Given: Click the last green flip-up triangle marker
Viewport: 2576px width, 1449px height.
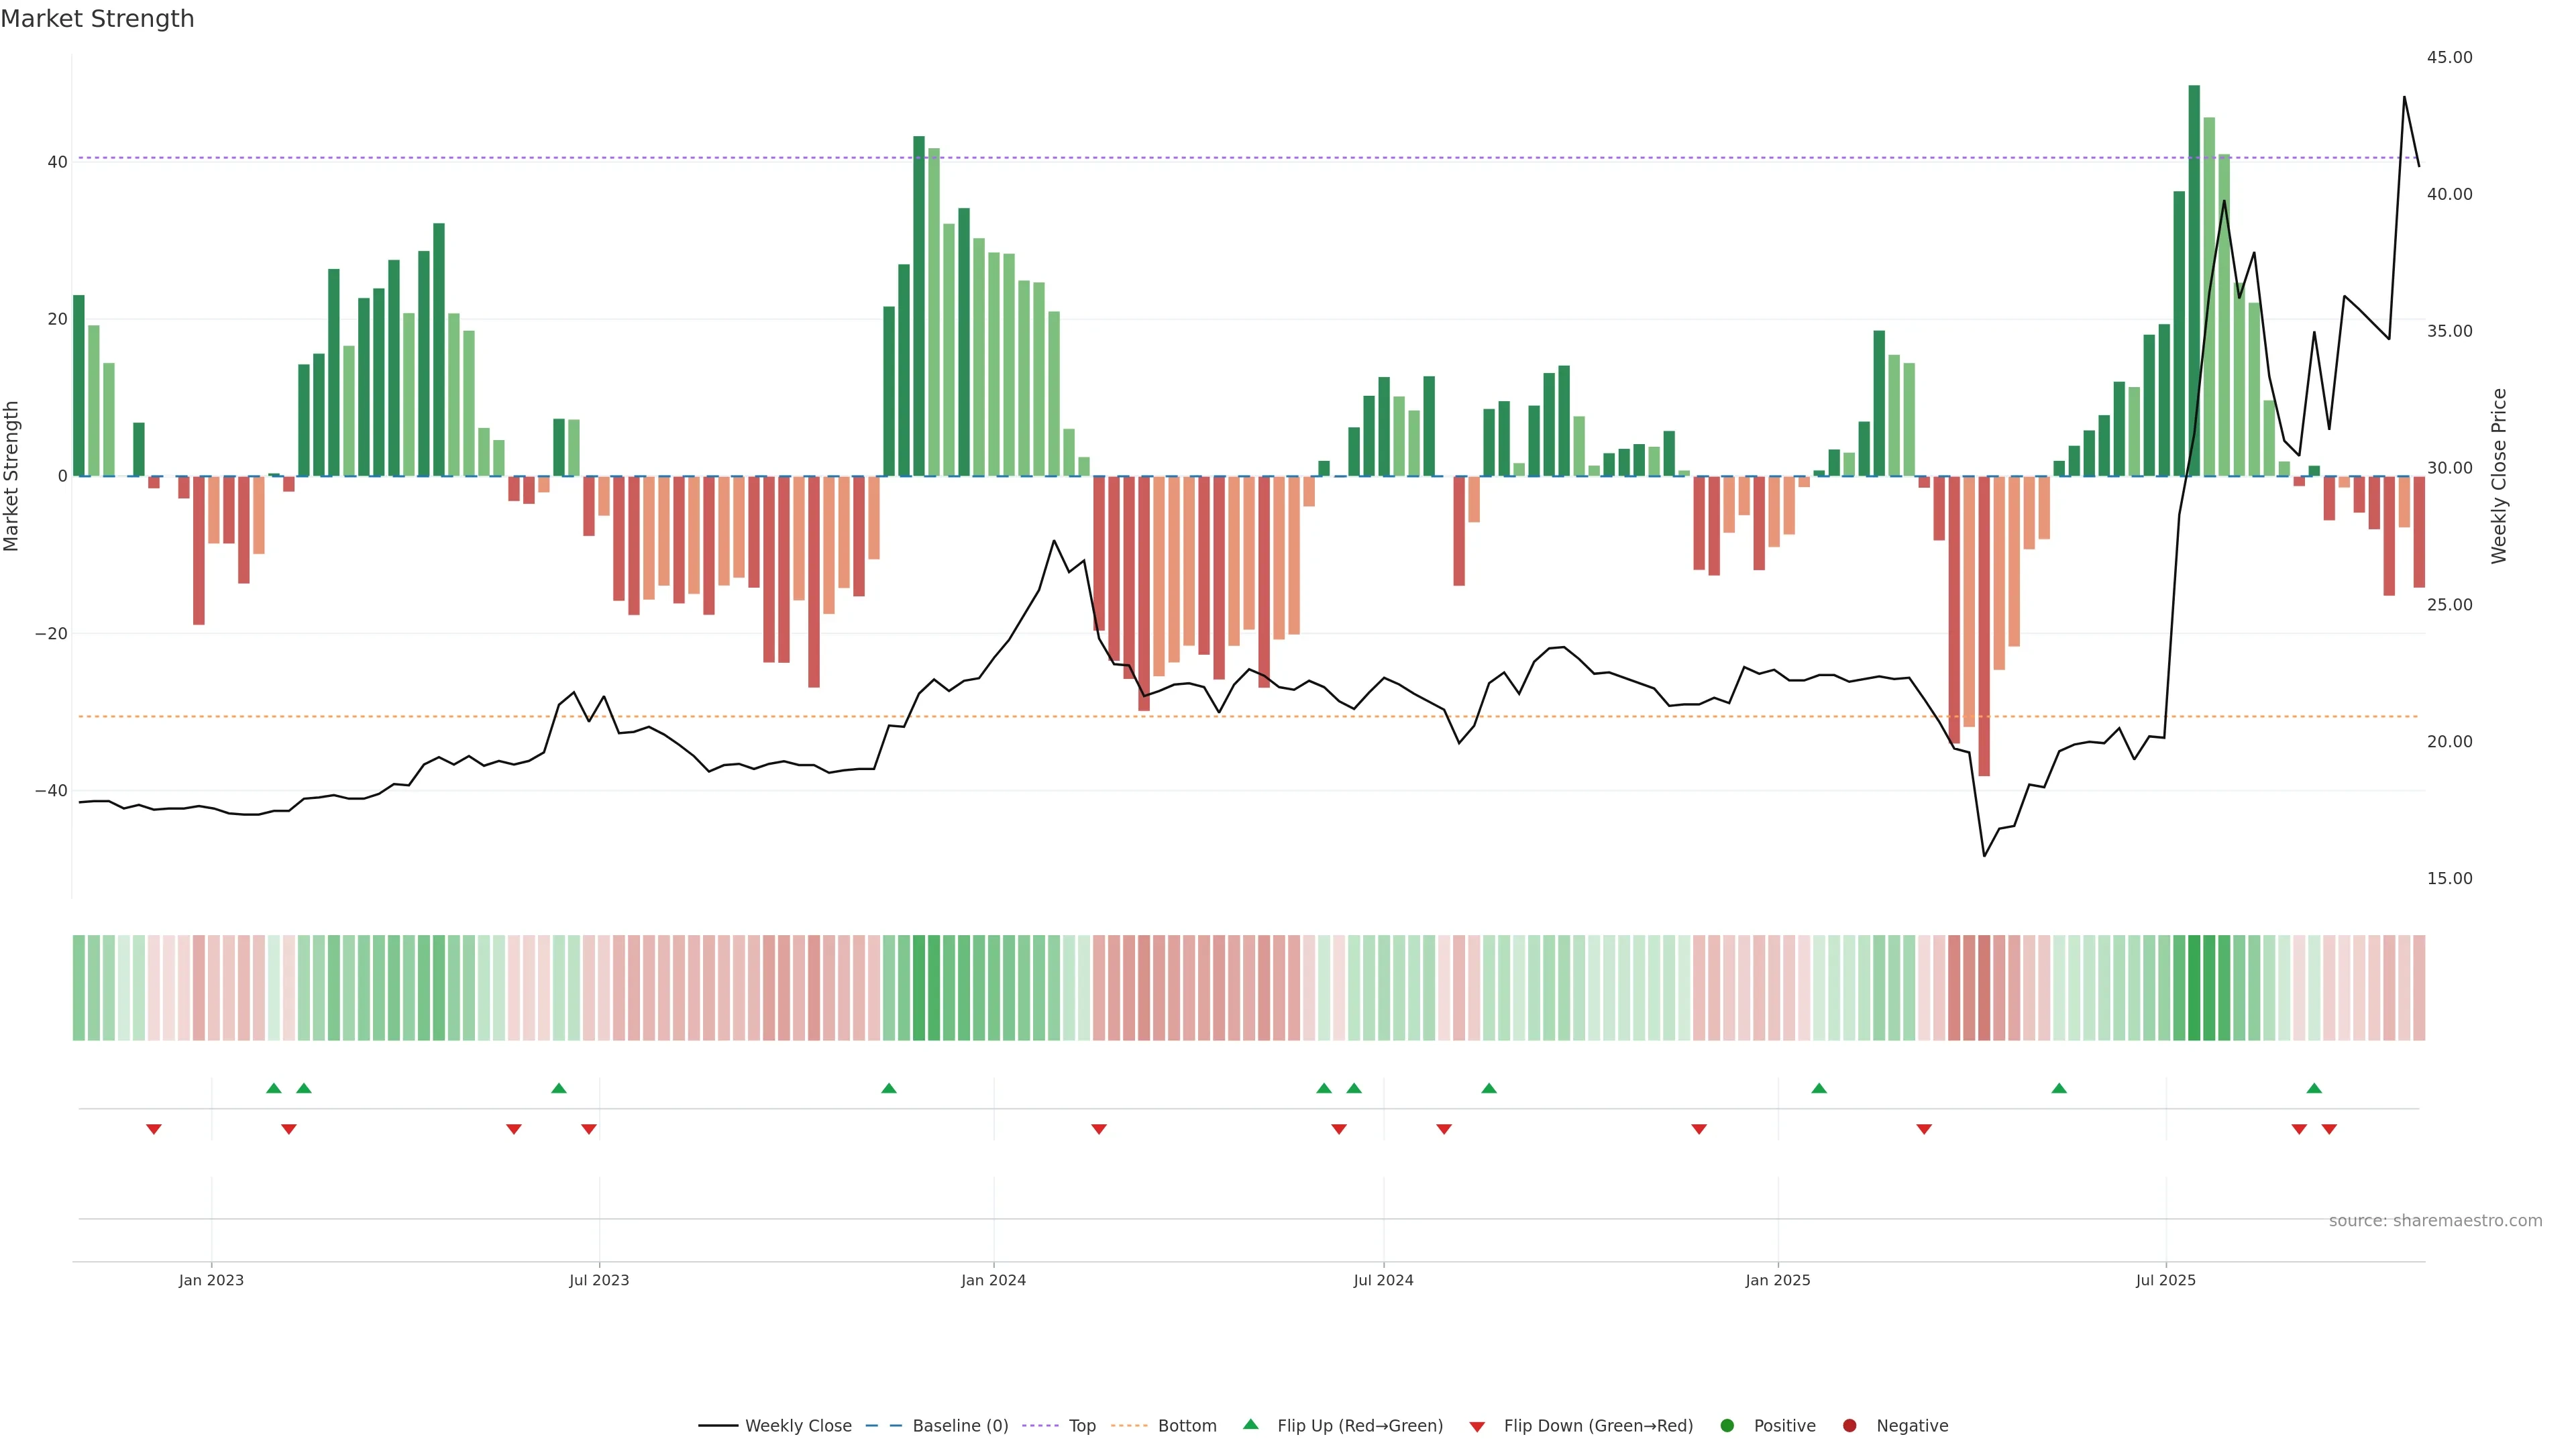Looking at the screenshot, I should click(x=2314, y=1088).
